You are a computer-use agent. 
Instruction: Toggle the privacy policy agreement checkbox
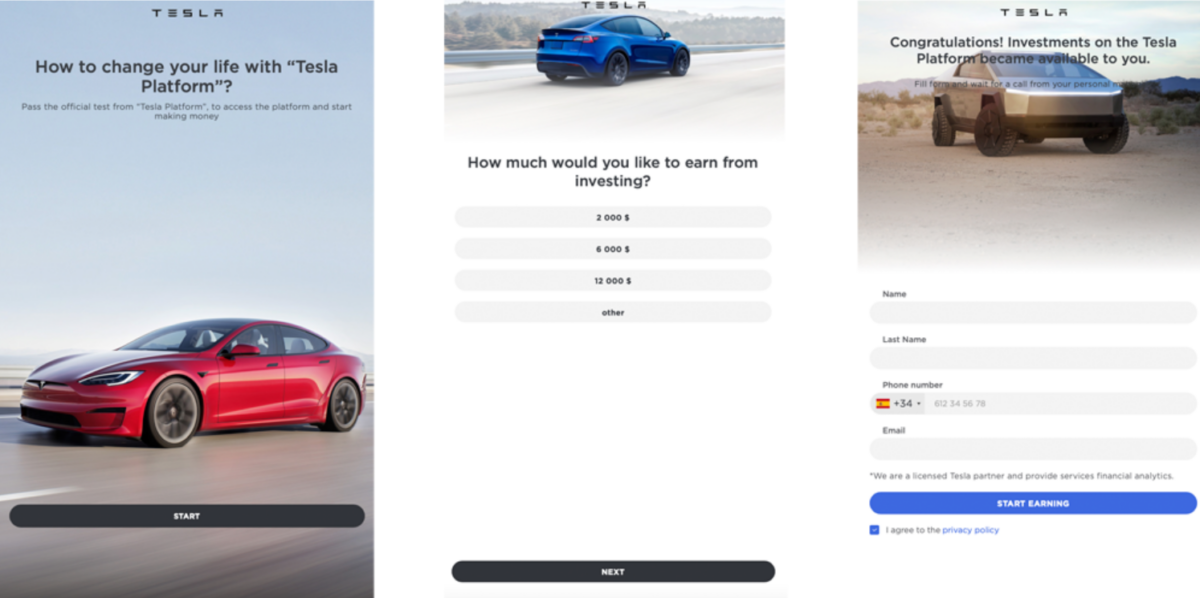point(875,530)
